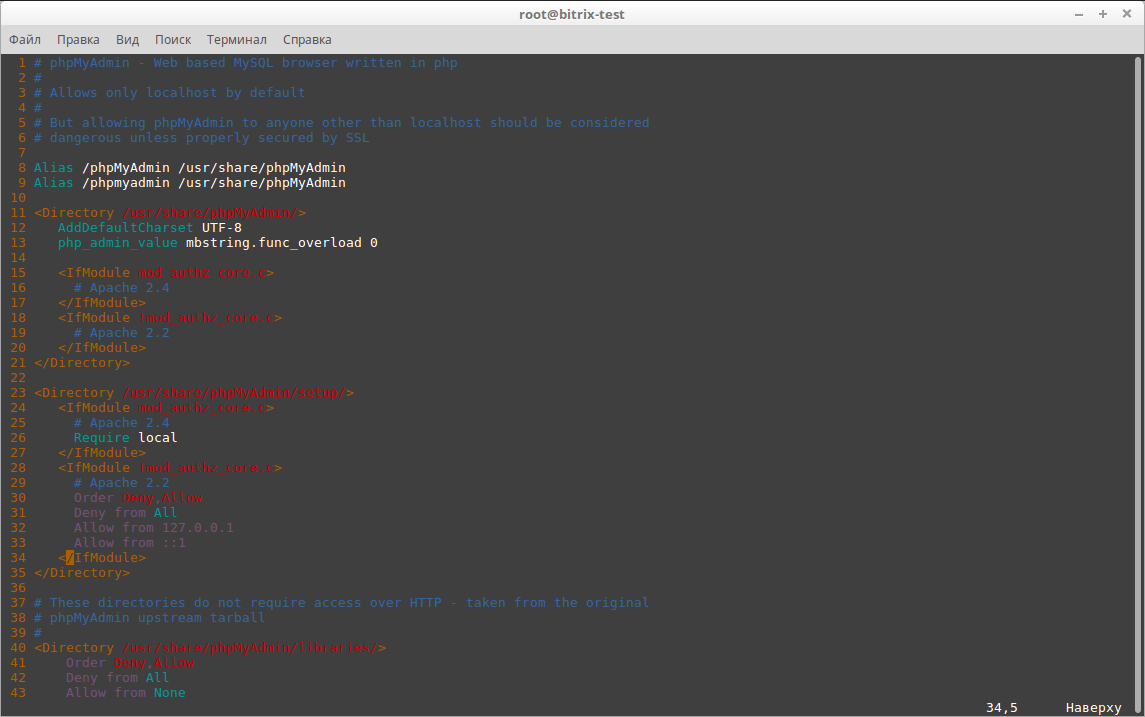Screen dimensions: 1145x717
Task: Open the Вид menu
Action: [x=127, y=39]
